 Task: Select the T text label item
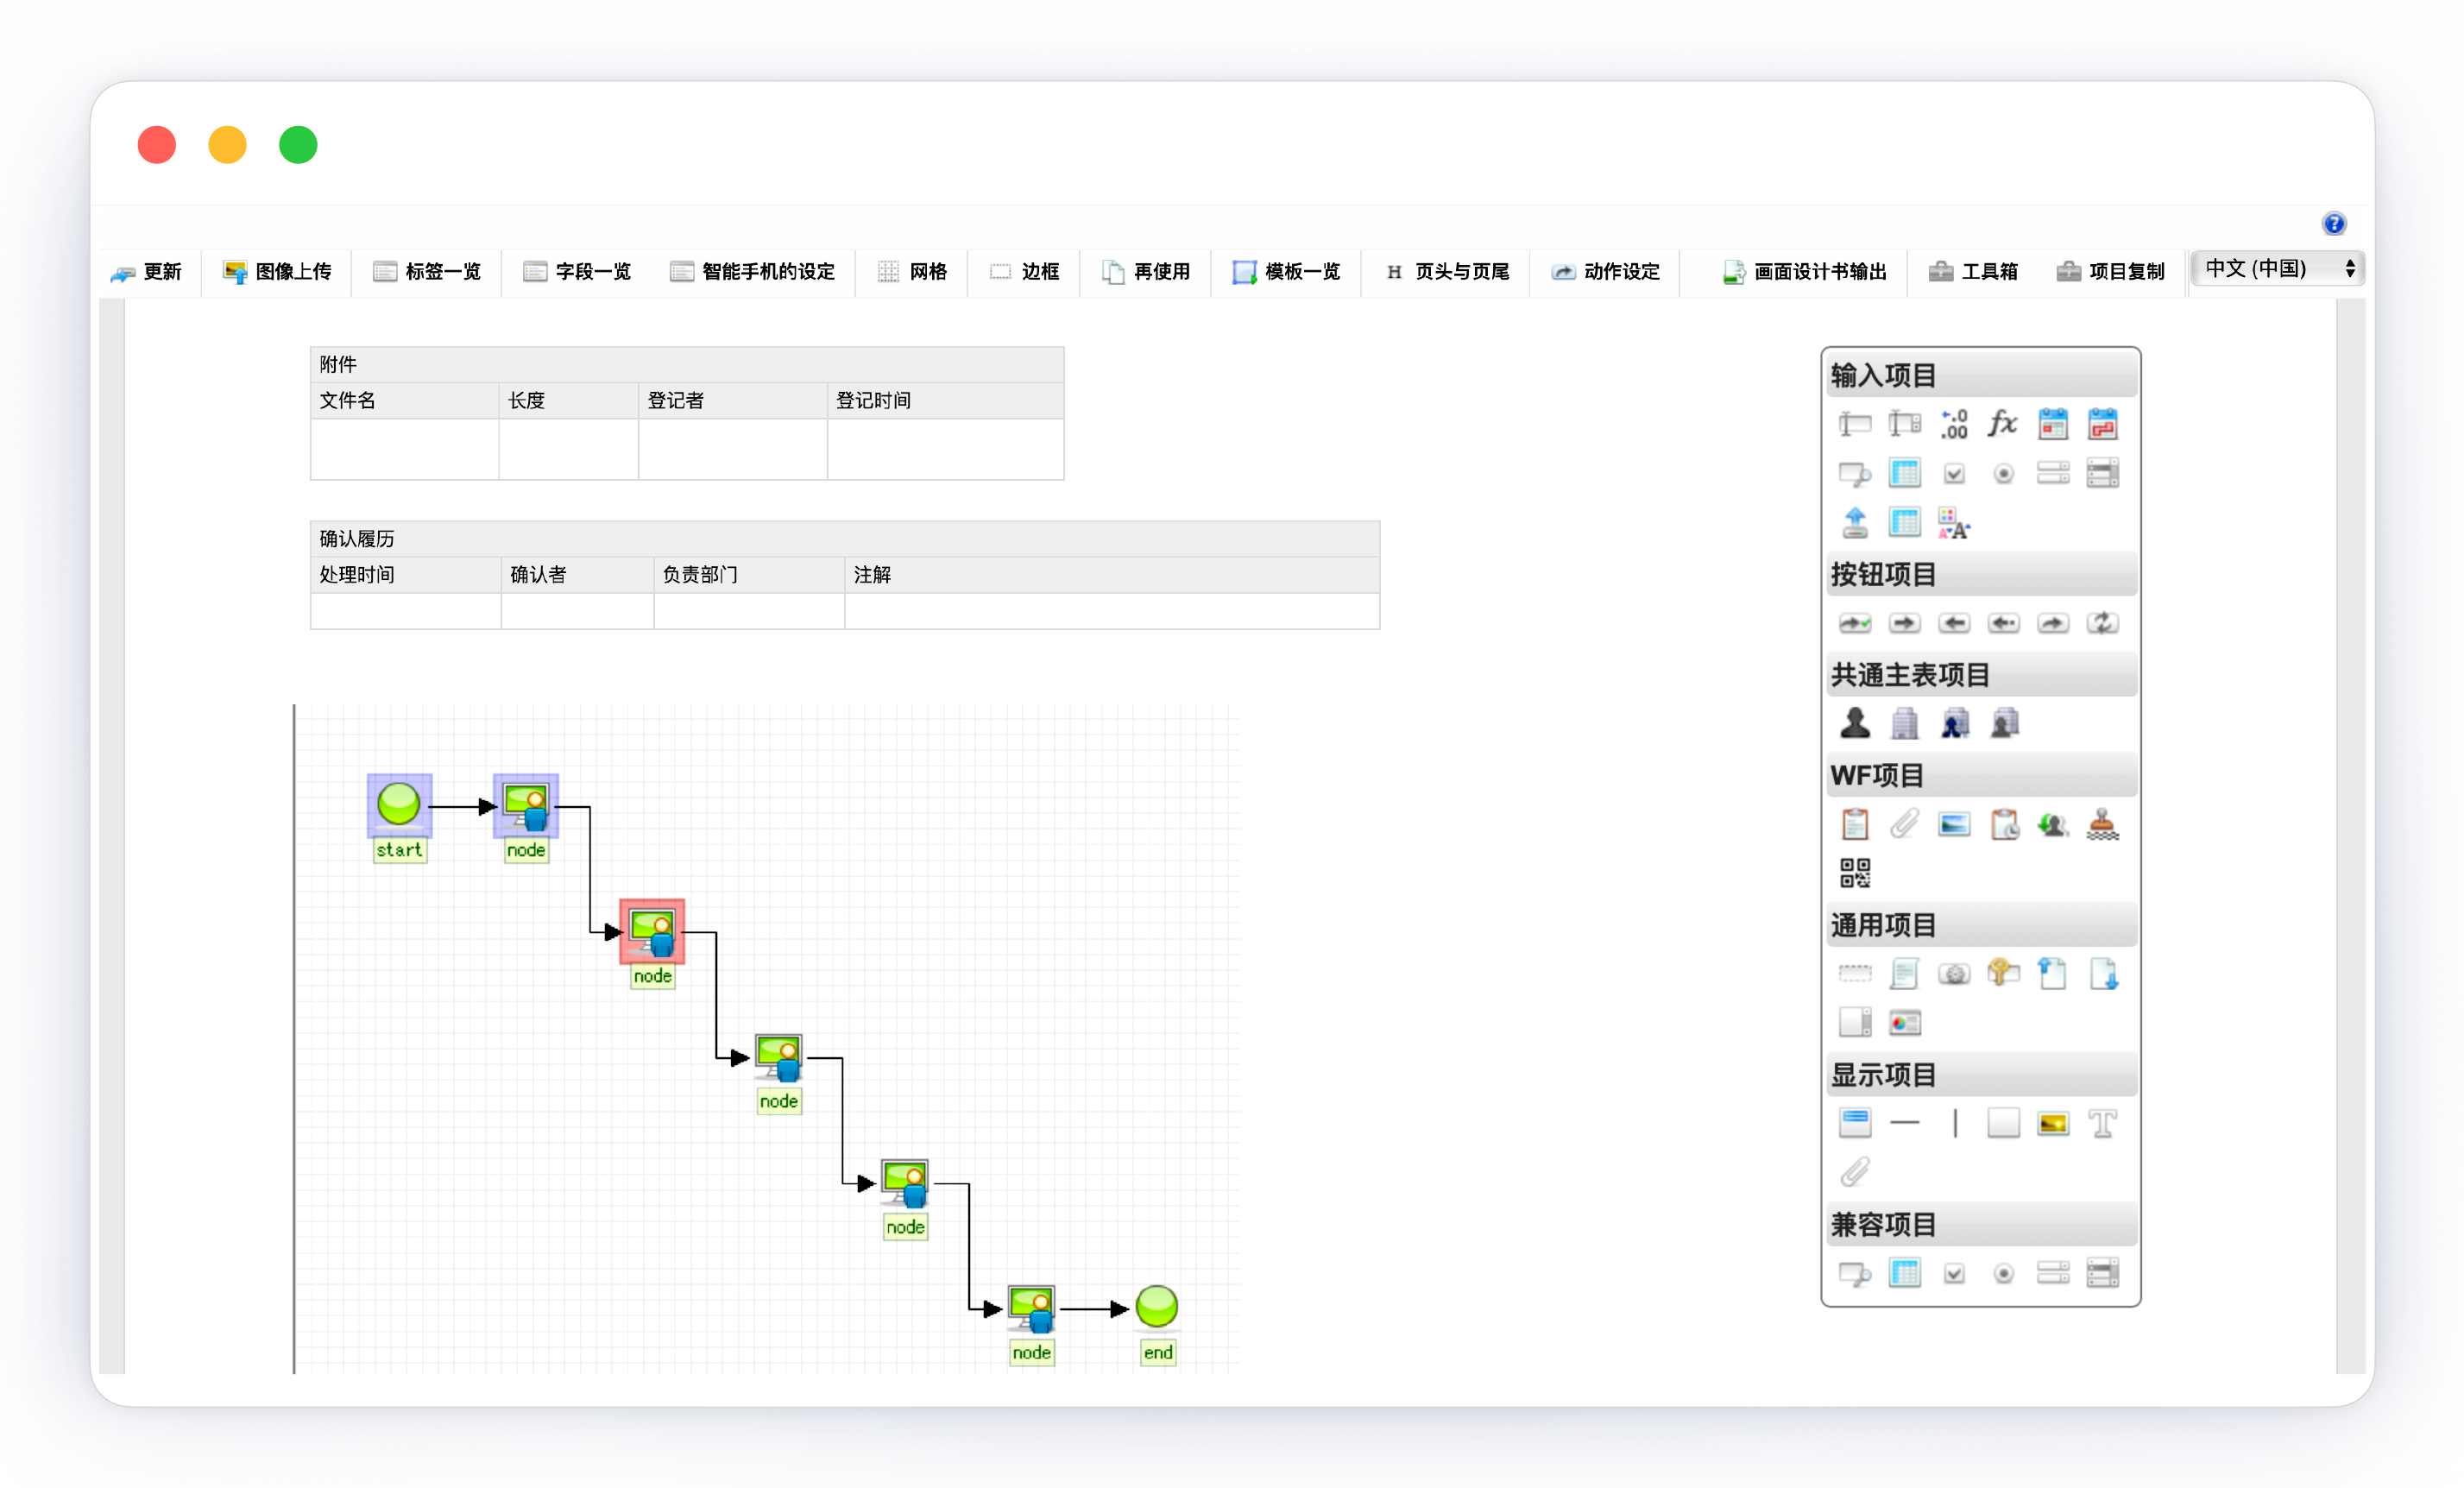point(2102,1124)
